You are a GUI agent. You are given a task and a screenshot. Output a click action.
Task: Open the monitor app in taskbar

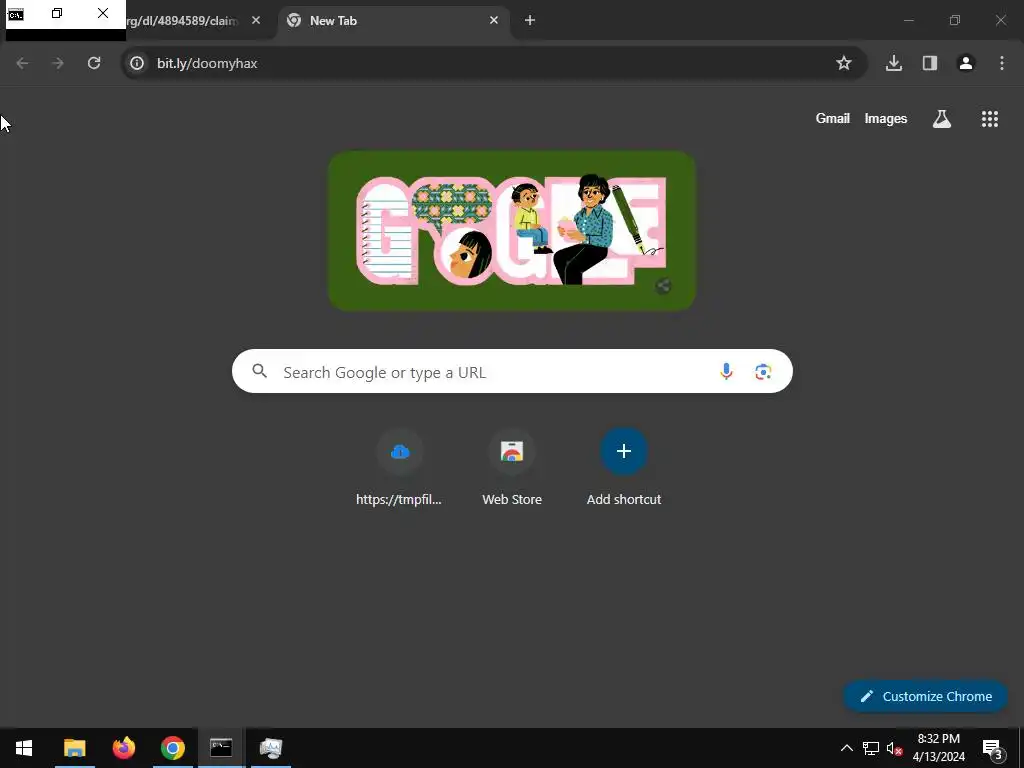[x=270, y=748]
